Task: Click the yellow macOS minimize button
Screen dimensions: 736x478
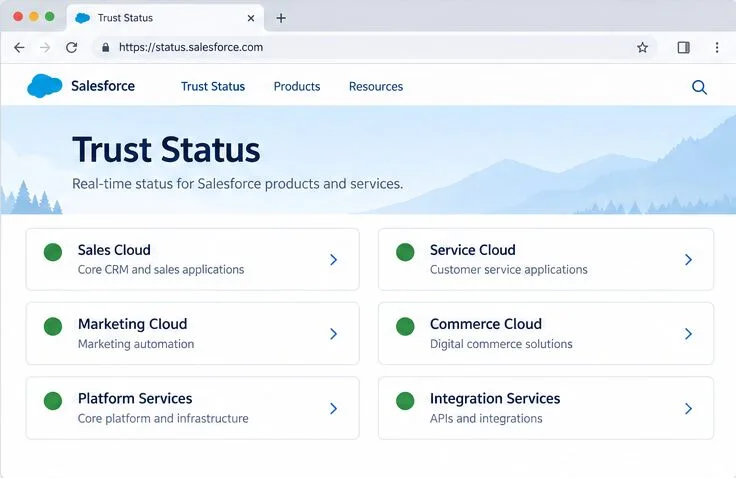Action: coord(34,17)
